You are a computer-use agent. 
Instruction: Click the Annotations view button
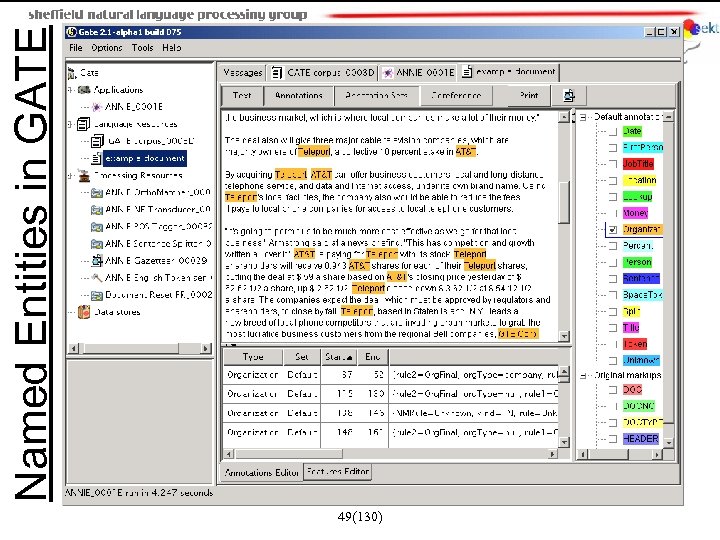point(299,96)
